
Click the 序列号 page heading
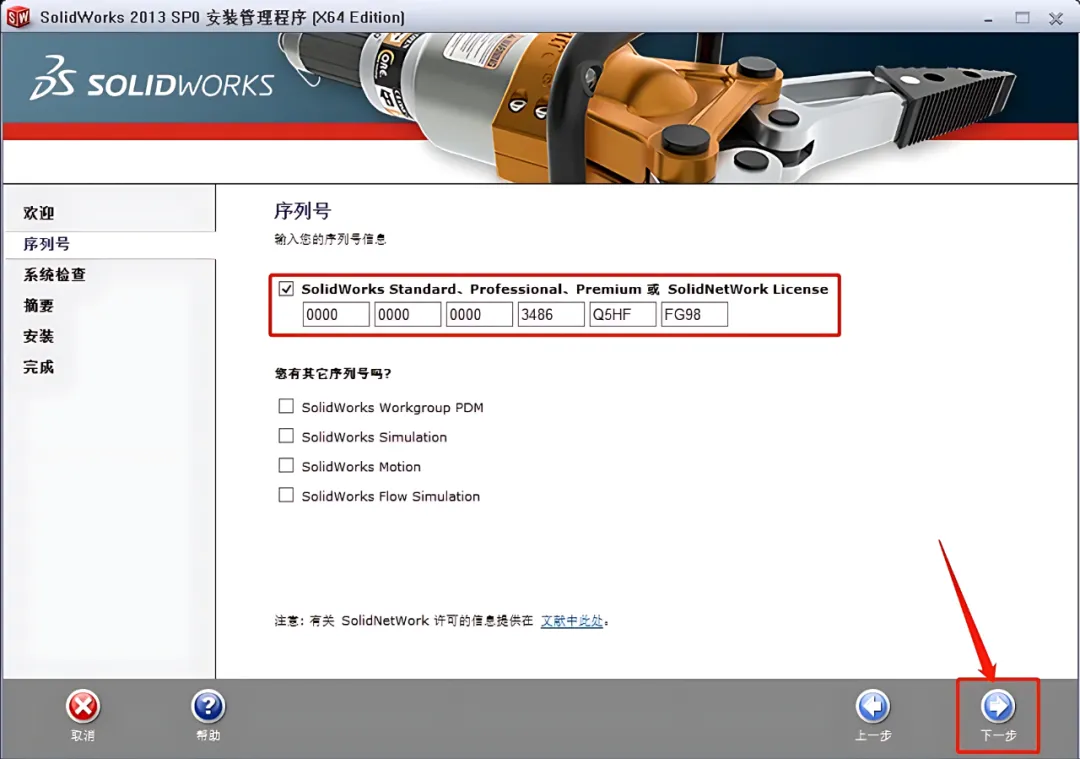(x=302, y=211)
